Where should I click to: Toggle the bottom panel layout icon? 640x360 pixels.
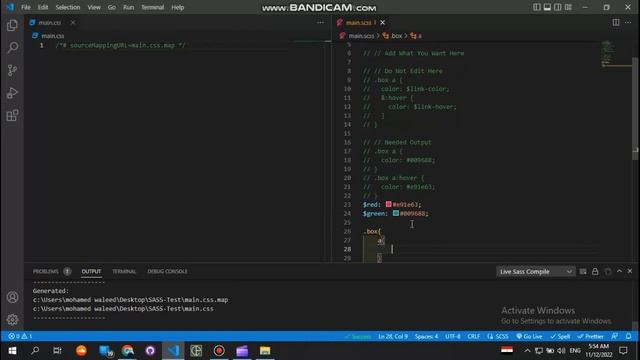click(547, 7)
